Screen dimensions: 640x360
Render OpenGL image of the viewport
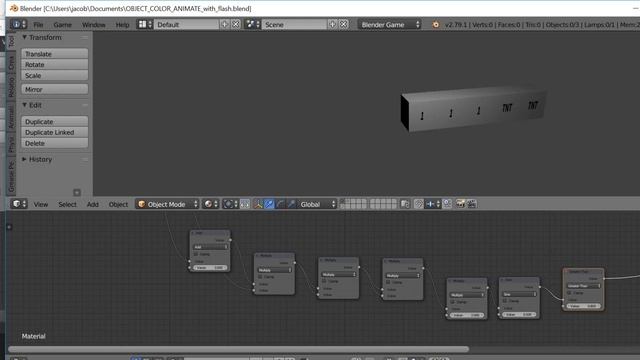(460, 204)
